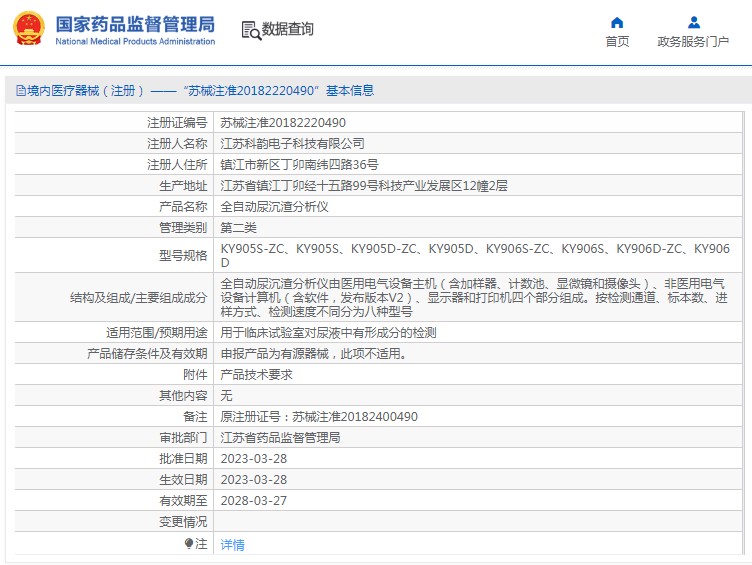Open 政务服务门户 text link
The width and height of the screenshot is (752, 565).
tap(693, 42)
